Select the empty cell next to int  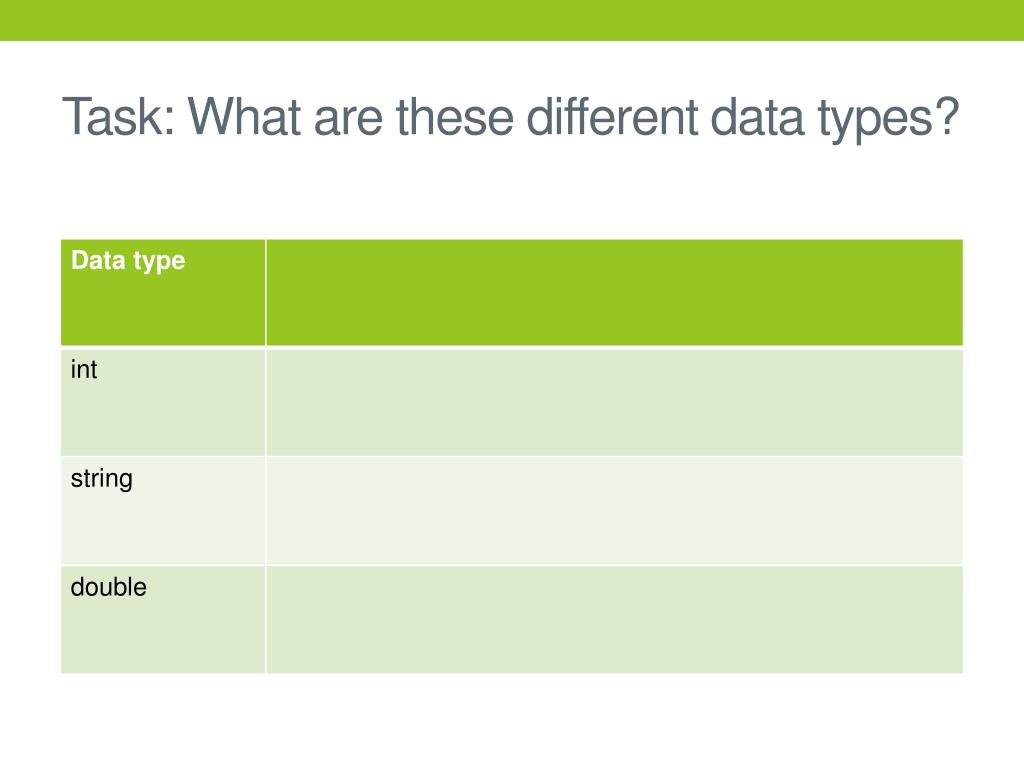[615, 402]
